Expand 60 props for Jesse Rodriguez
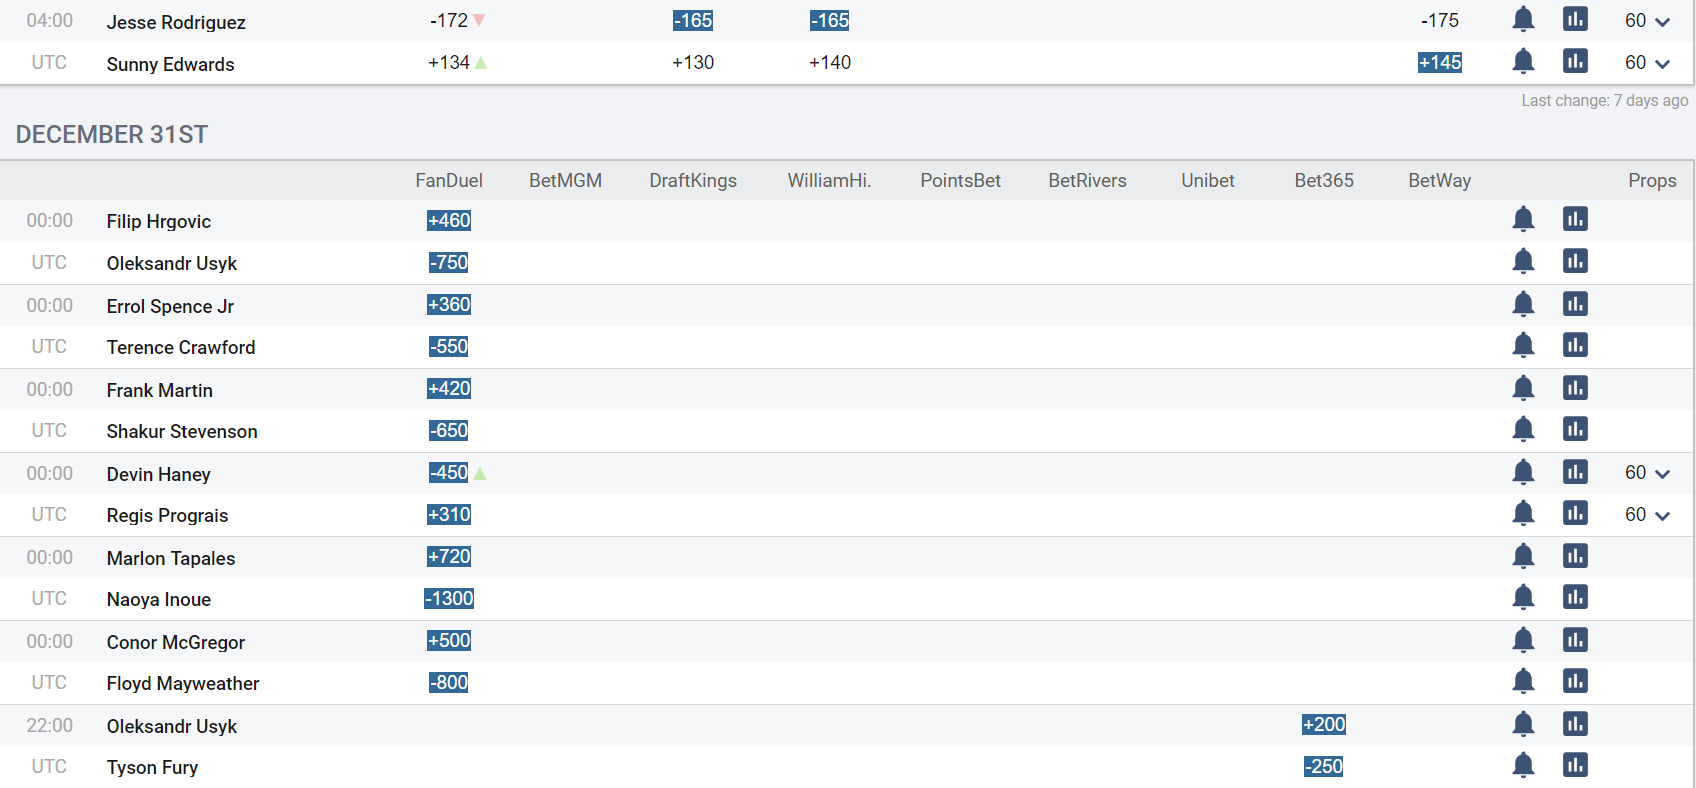1696x788 pixels. [1647, 21]
